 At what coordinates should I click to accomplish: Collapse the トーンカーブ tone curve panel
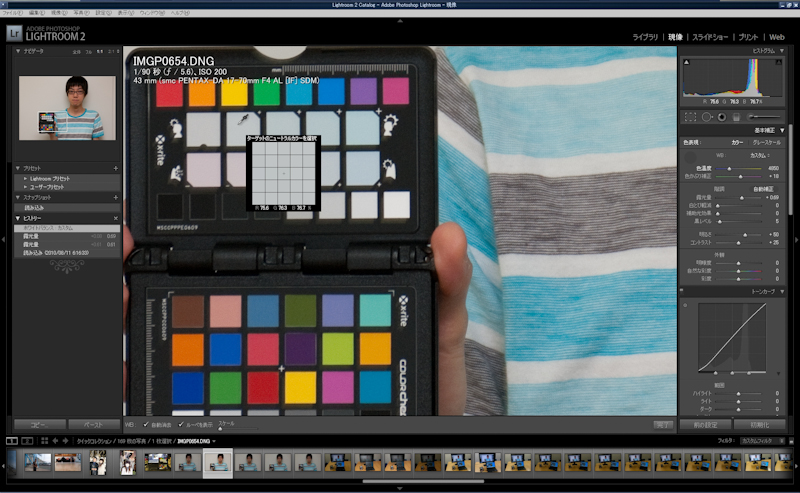[x=782, y=291]
